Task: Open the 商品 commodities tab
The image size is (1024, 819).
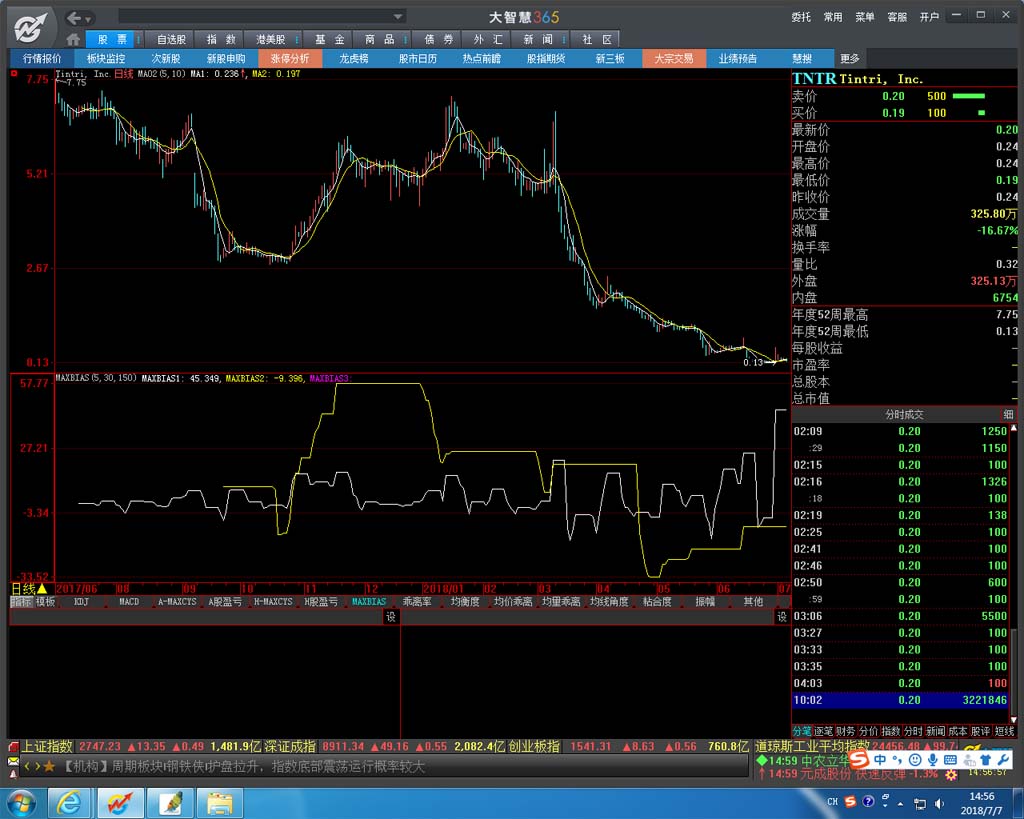Action: 379,40
